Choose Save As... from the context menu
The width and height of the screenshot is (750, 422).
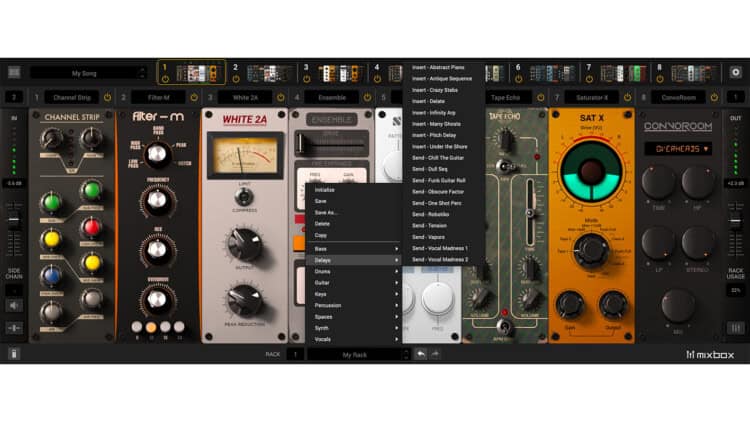click(354, 212)
